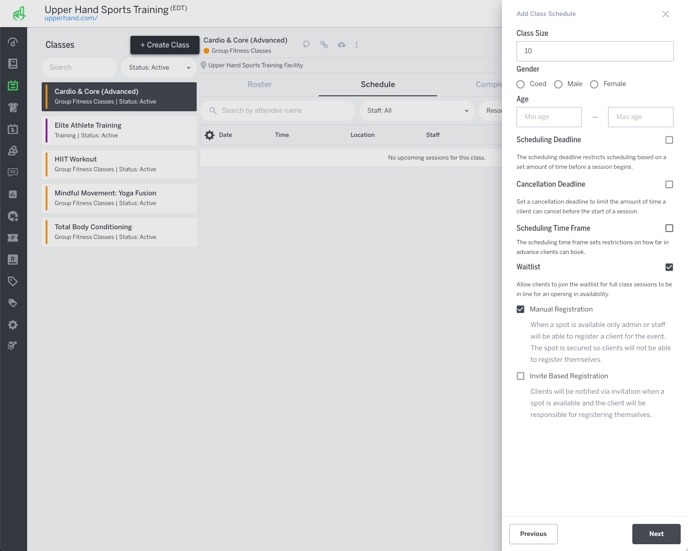Open the settings gear in sidebar
The height and width of the screenshot is (551, 688).
click(x=13, y=325)
